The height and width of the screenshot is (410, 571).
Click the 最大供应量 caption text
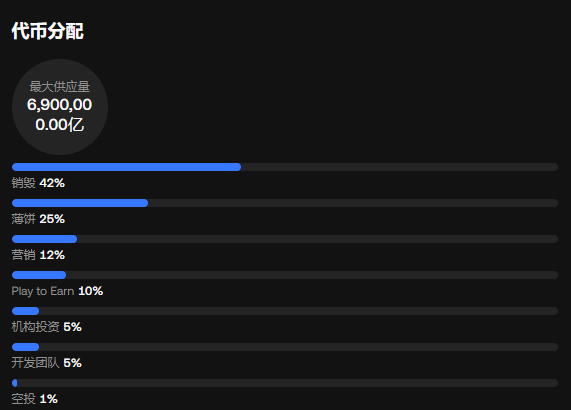pyautogui.click(x=60, y=87)
